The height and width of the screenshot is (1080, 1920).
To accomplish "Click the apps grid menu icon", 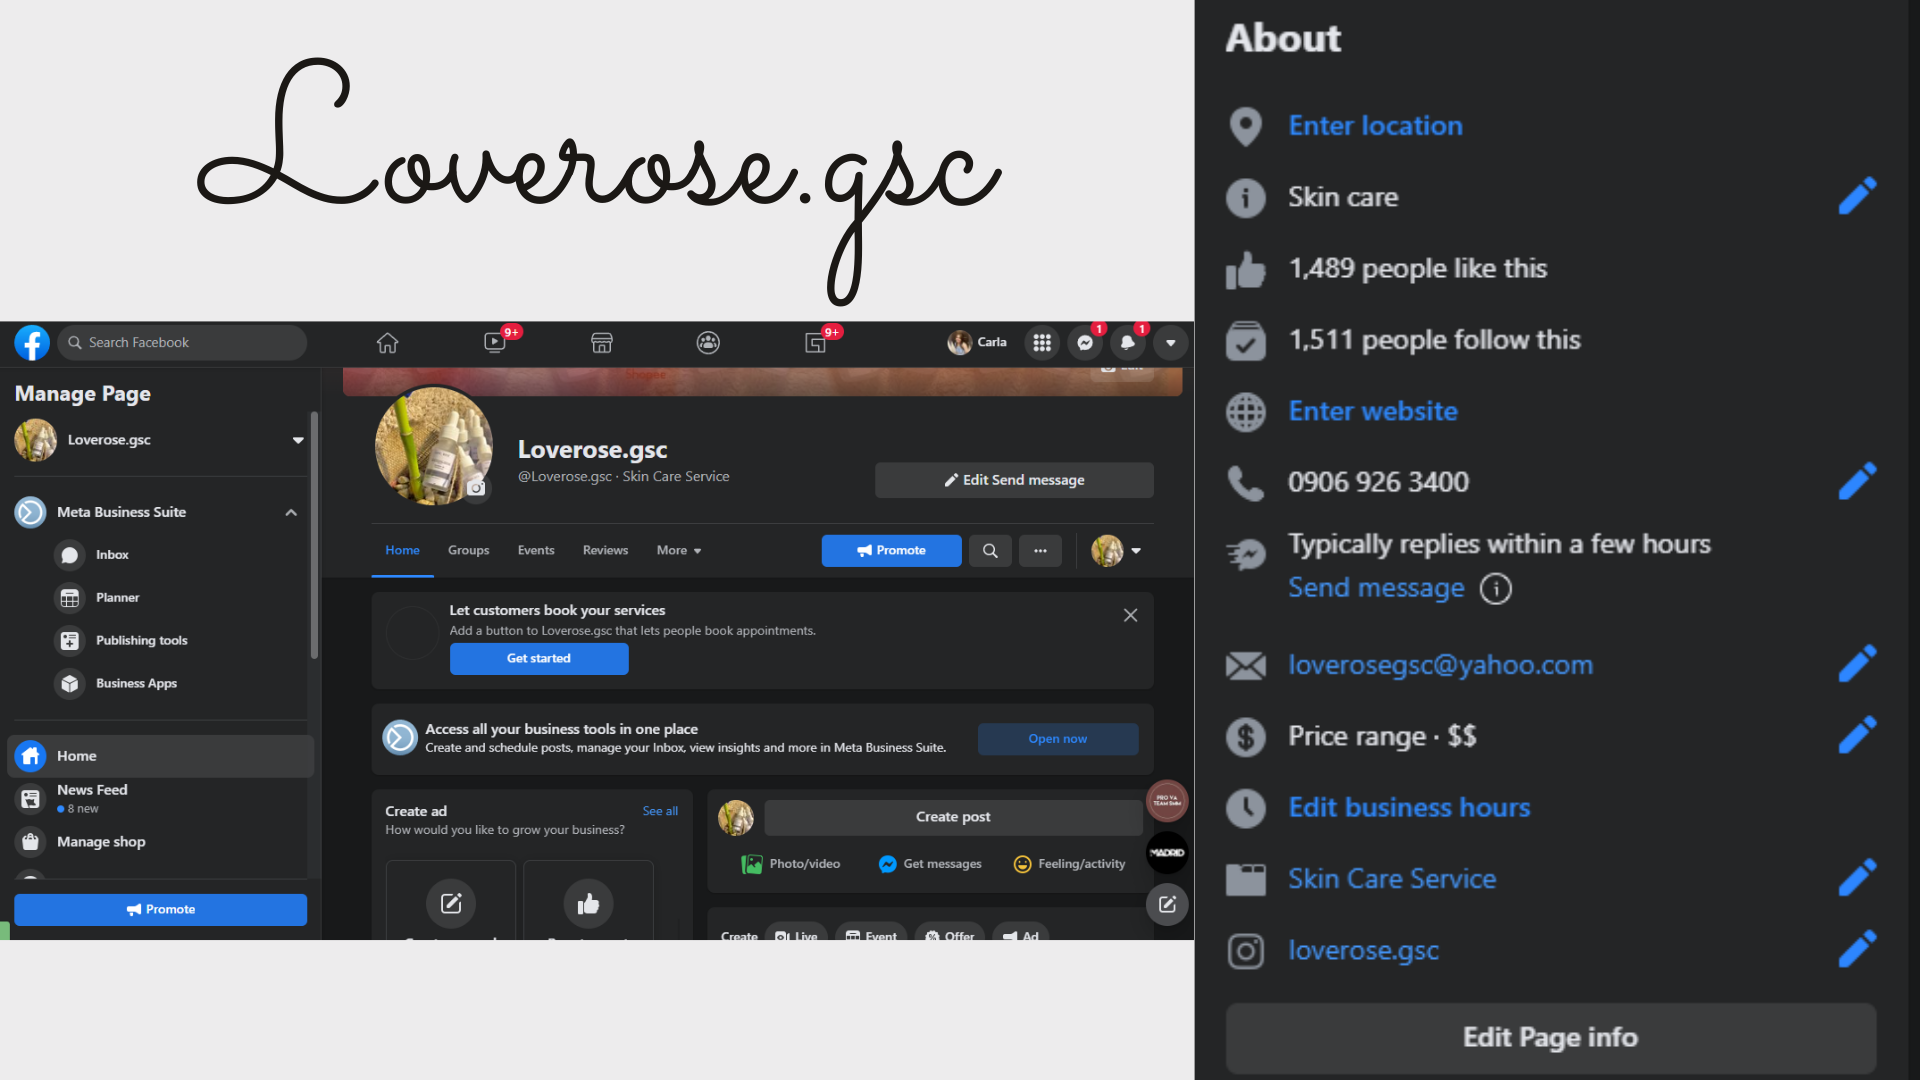I will point(1042,343).
